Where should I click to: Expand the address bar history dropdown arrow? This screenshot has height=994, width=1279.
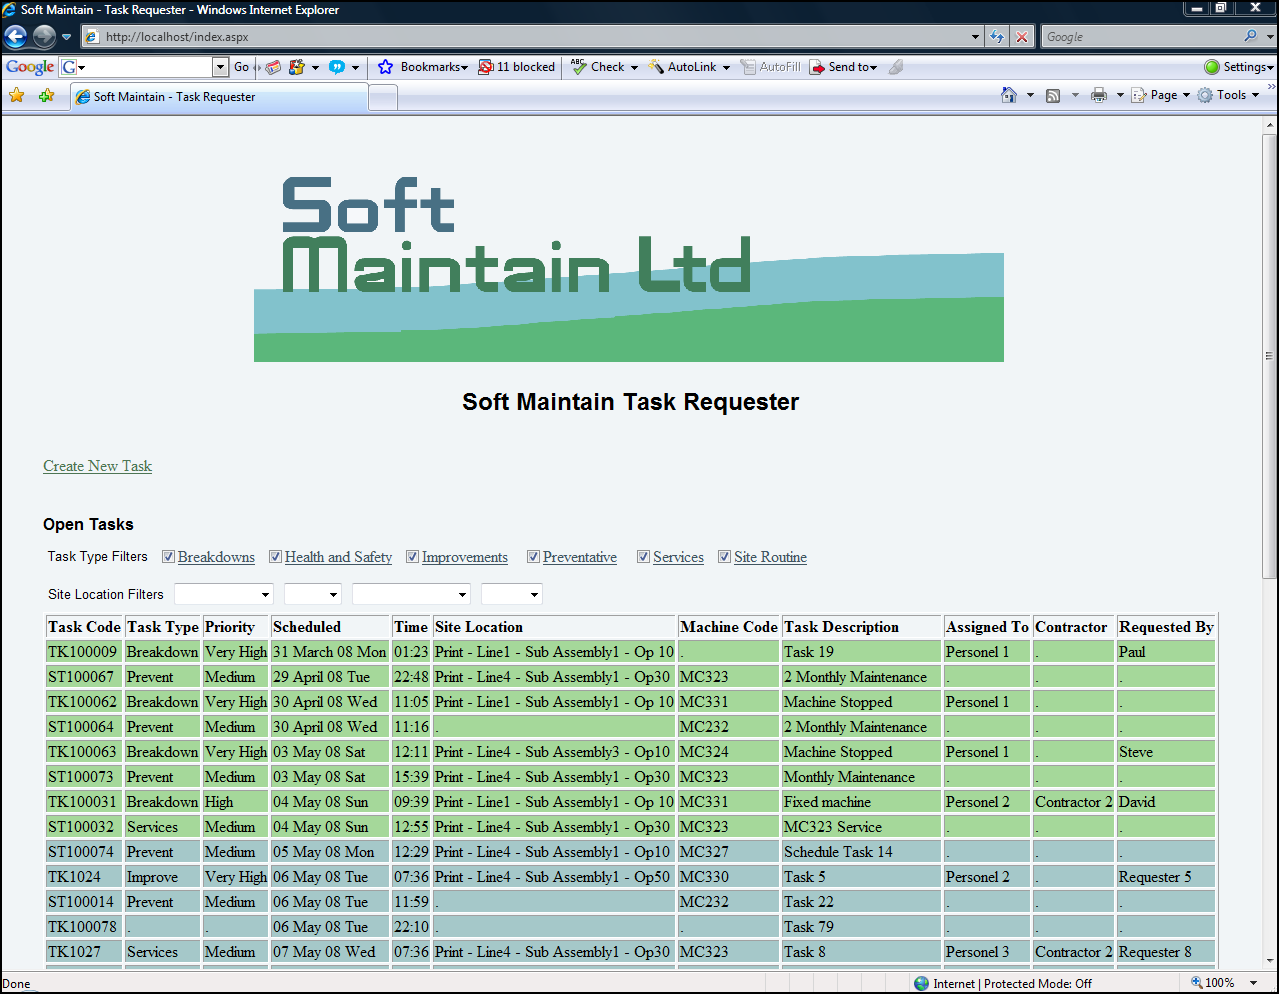point(976,37)
